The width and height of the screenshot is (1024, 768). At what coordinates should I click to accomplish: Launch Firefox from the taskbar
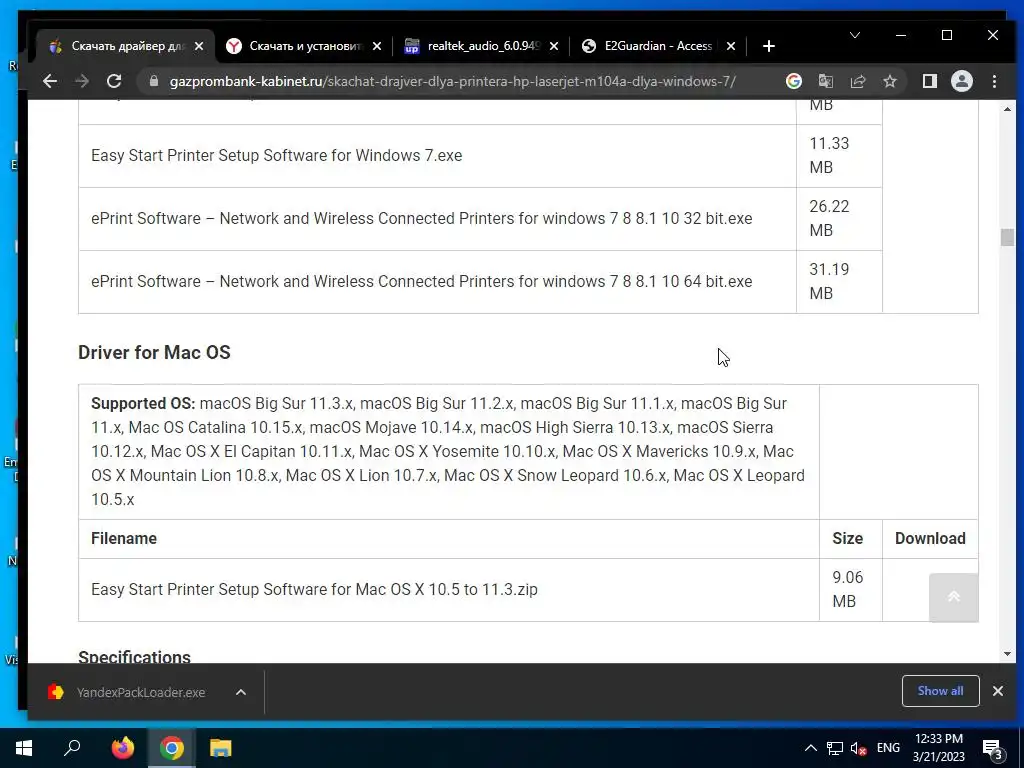122,748
